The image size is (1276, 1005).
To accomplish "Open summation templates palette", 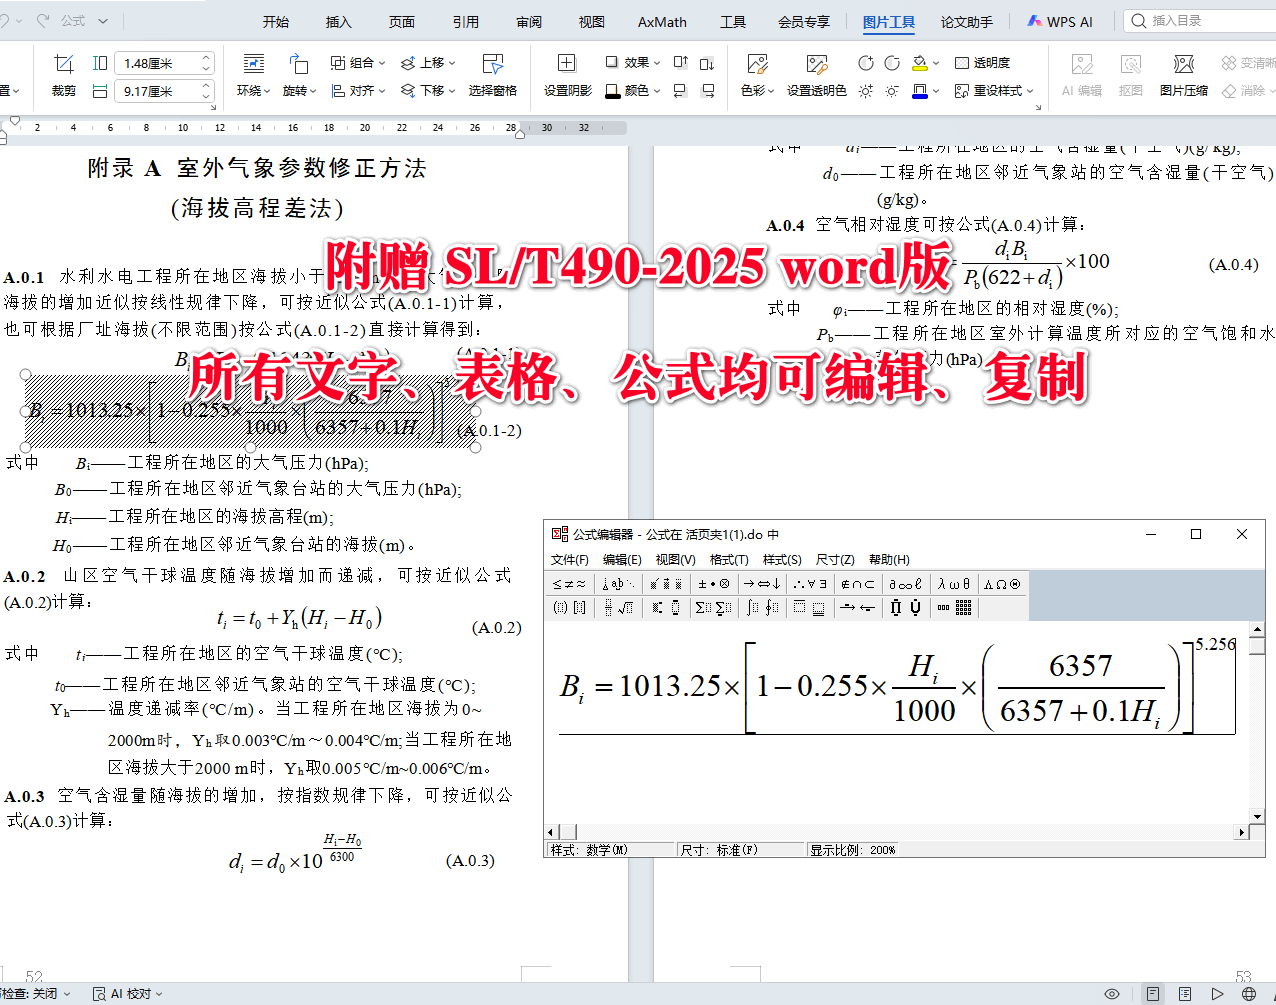I will (714, 607).
